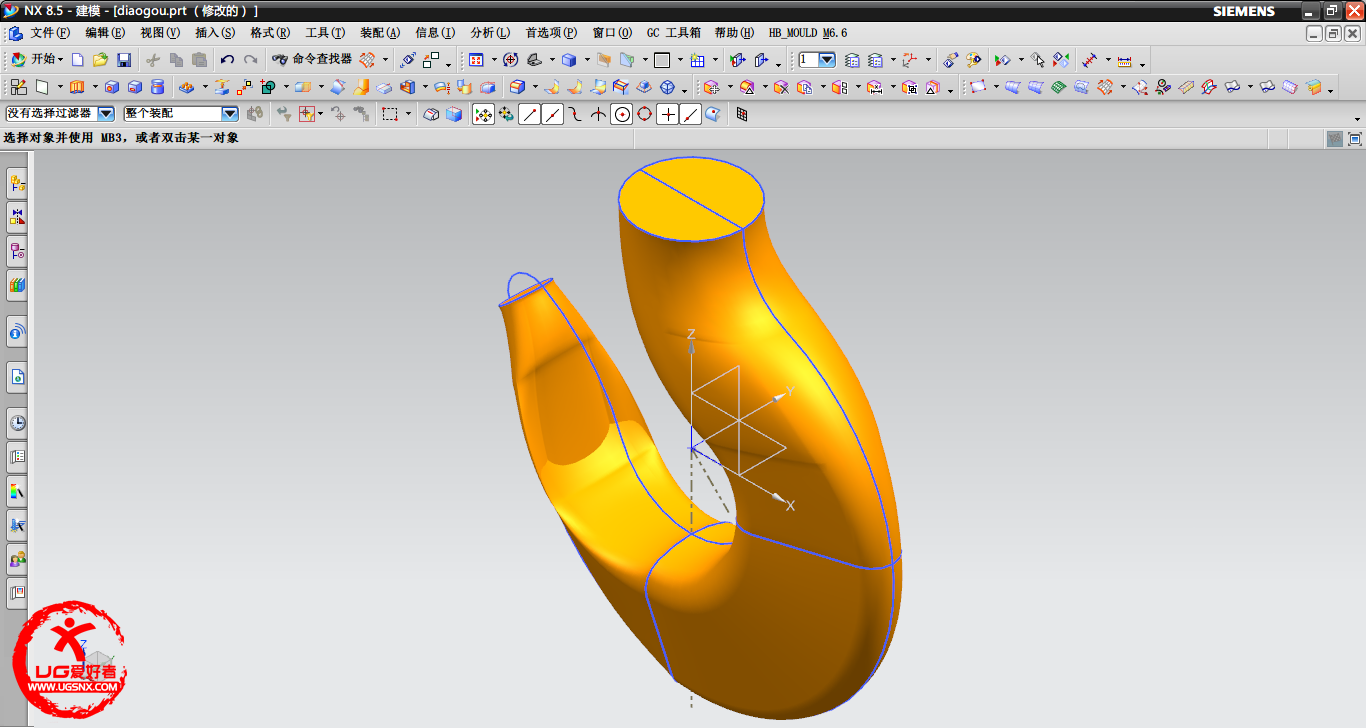Open the System Scenes resource bar icon
This screenshot has width=1366, height=728.
click(x=17, y=592)
